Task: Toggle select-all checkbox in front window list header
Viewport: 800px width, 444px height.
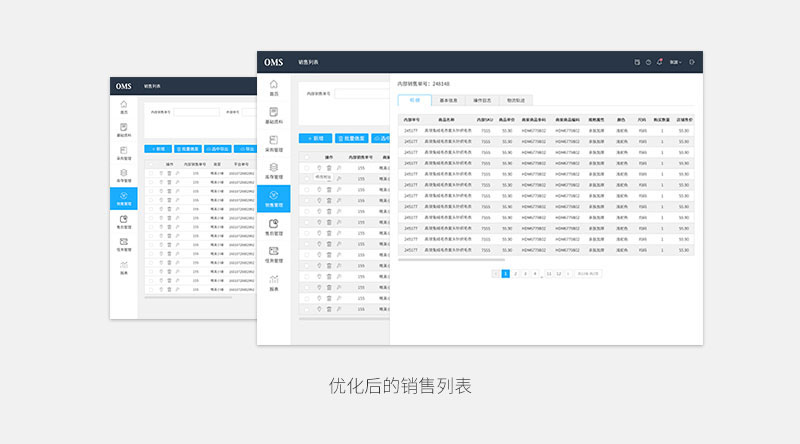Action: click(307, 157)
